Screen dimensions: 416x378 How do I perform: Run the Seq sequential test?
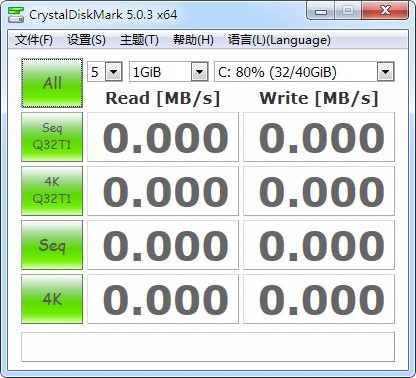pyautogui.click(x=52, y=245)
